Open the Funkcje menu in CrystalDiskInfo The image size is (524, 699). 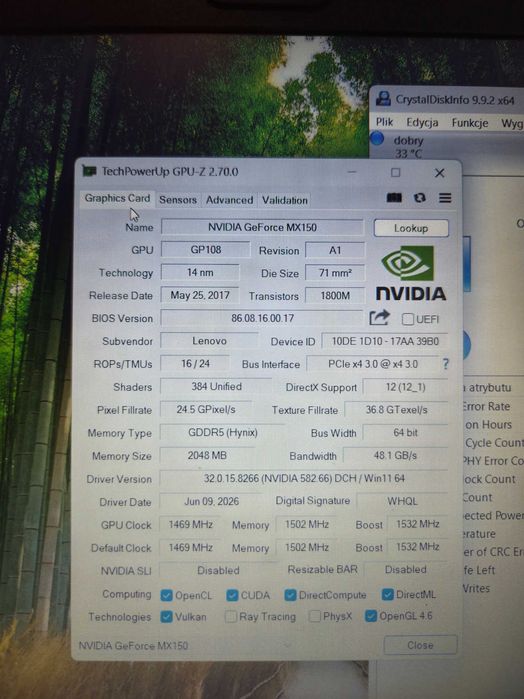470,123
